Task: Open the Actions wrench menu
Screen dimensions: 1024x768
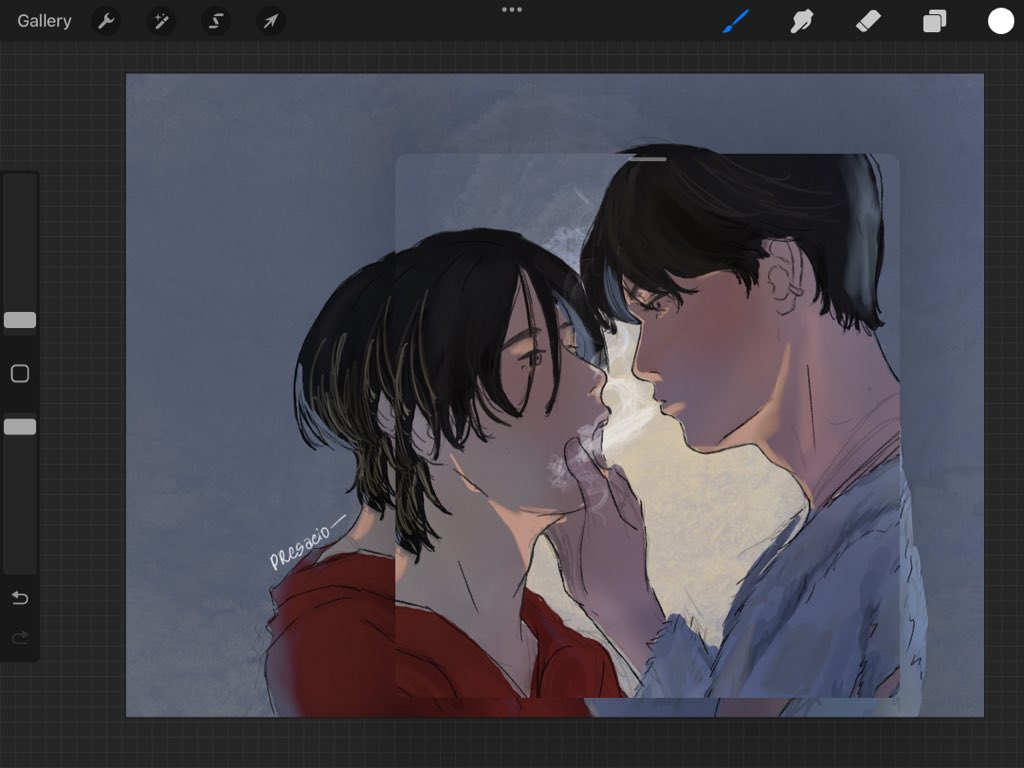Action: tap(106, 21)
